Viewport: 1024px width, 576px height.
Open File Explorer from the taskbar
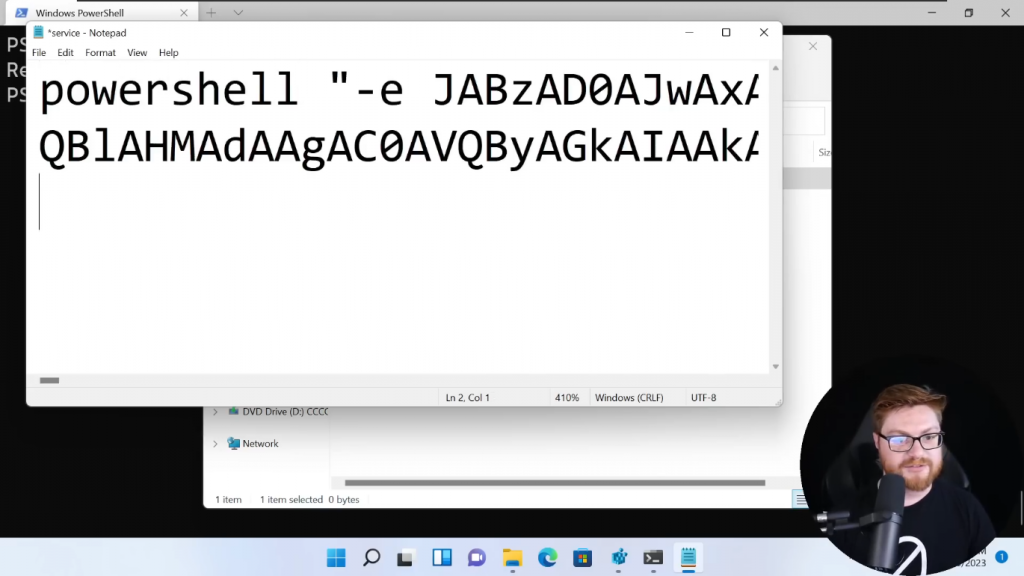(513, 558)
